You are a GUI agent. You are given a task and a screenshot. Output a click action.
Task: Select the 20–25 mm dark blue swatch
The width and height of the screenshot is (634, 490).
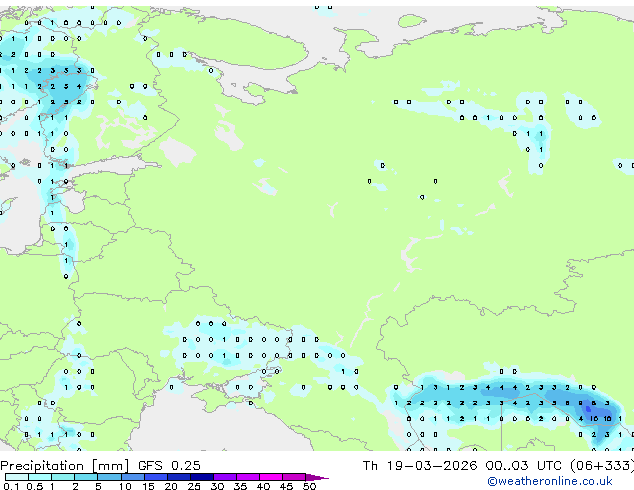[x=178, y=477]
